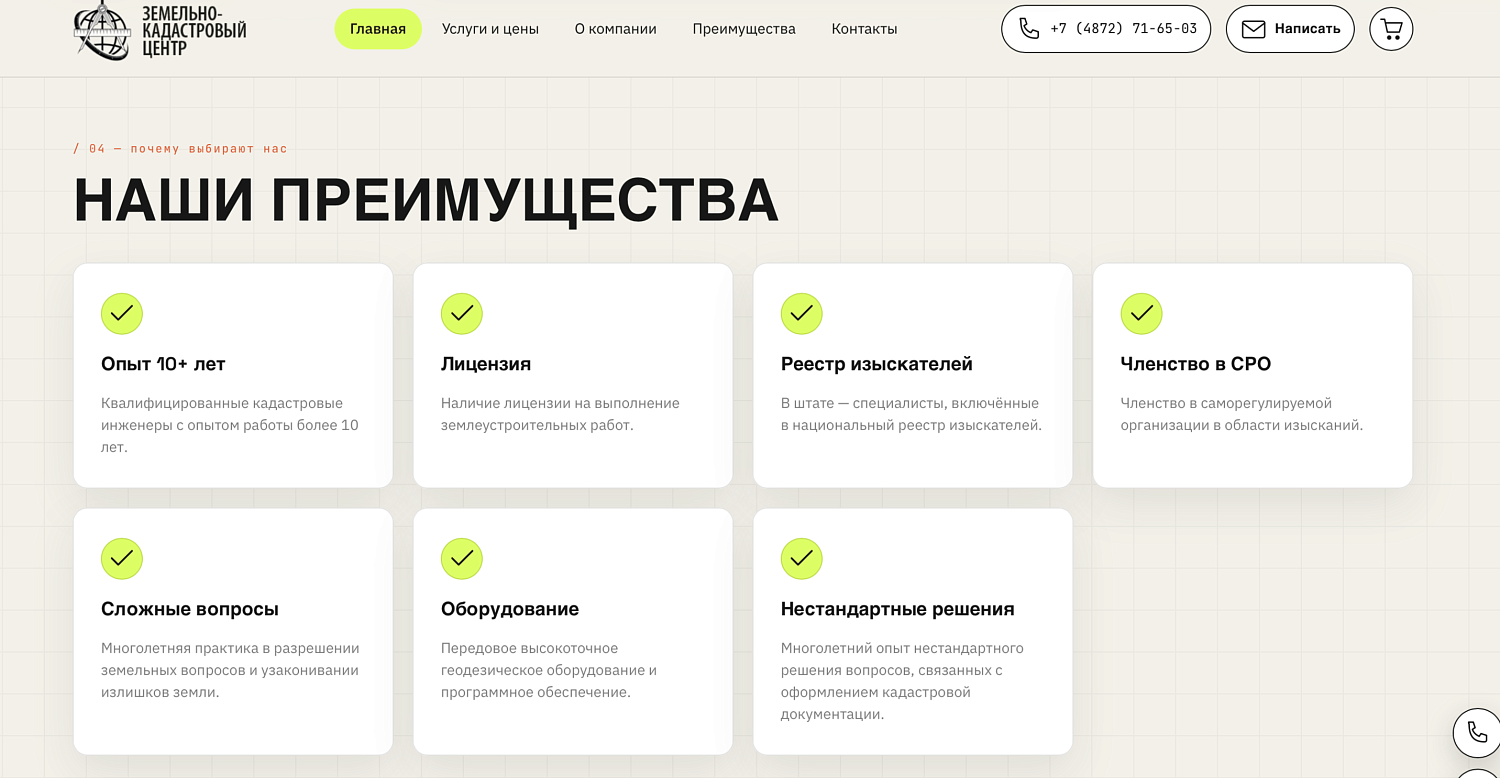Open the shopping cart icon

pyautogui.click(x=1391, y=29)
